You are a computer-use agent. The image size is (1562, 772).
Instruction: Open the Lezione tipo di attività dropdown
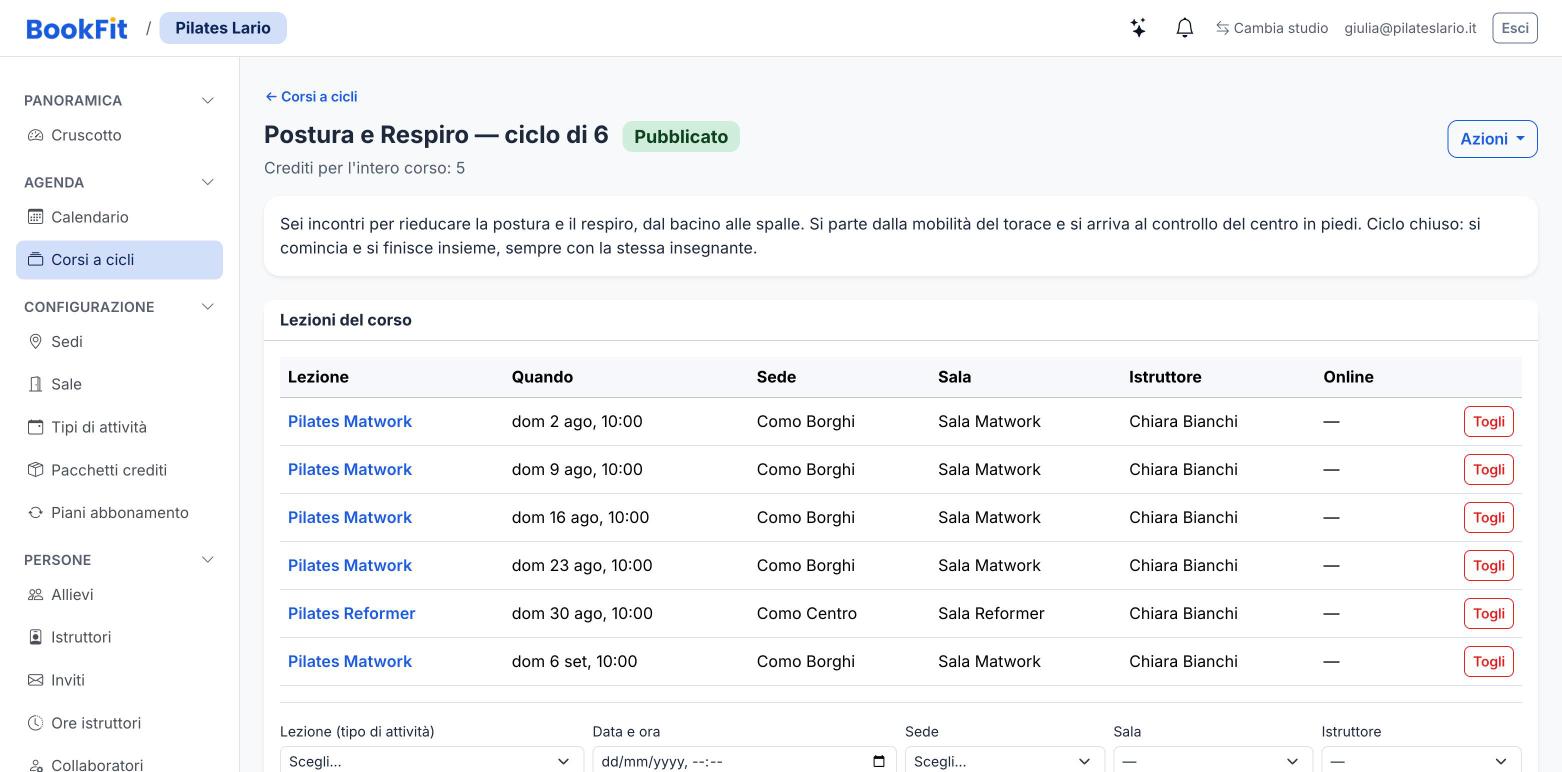point(432,761)
